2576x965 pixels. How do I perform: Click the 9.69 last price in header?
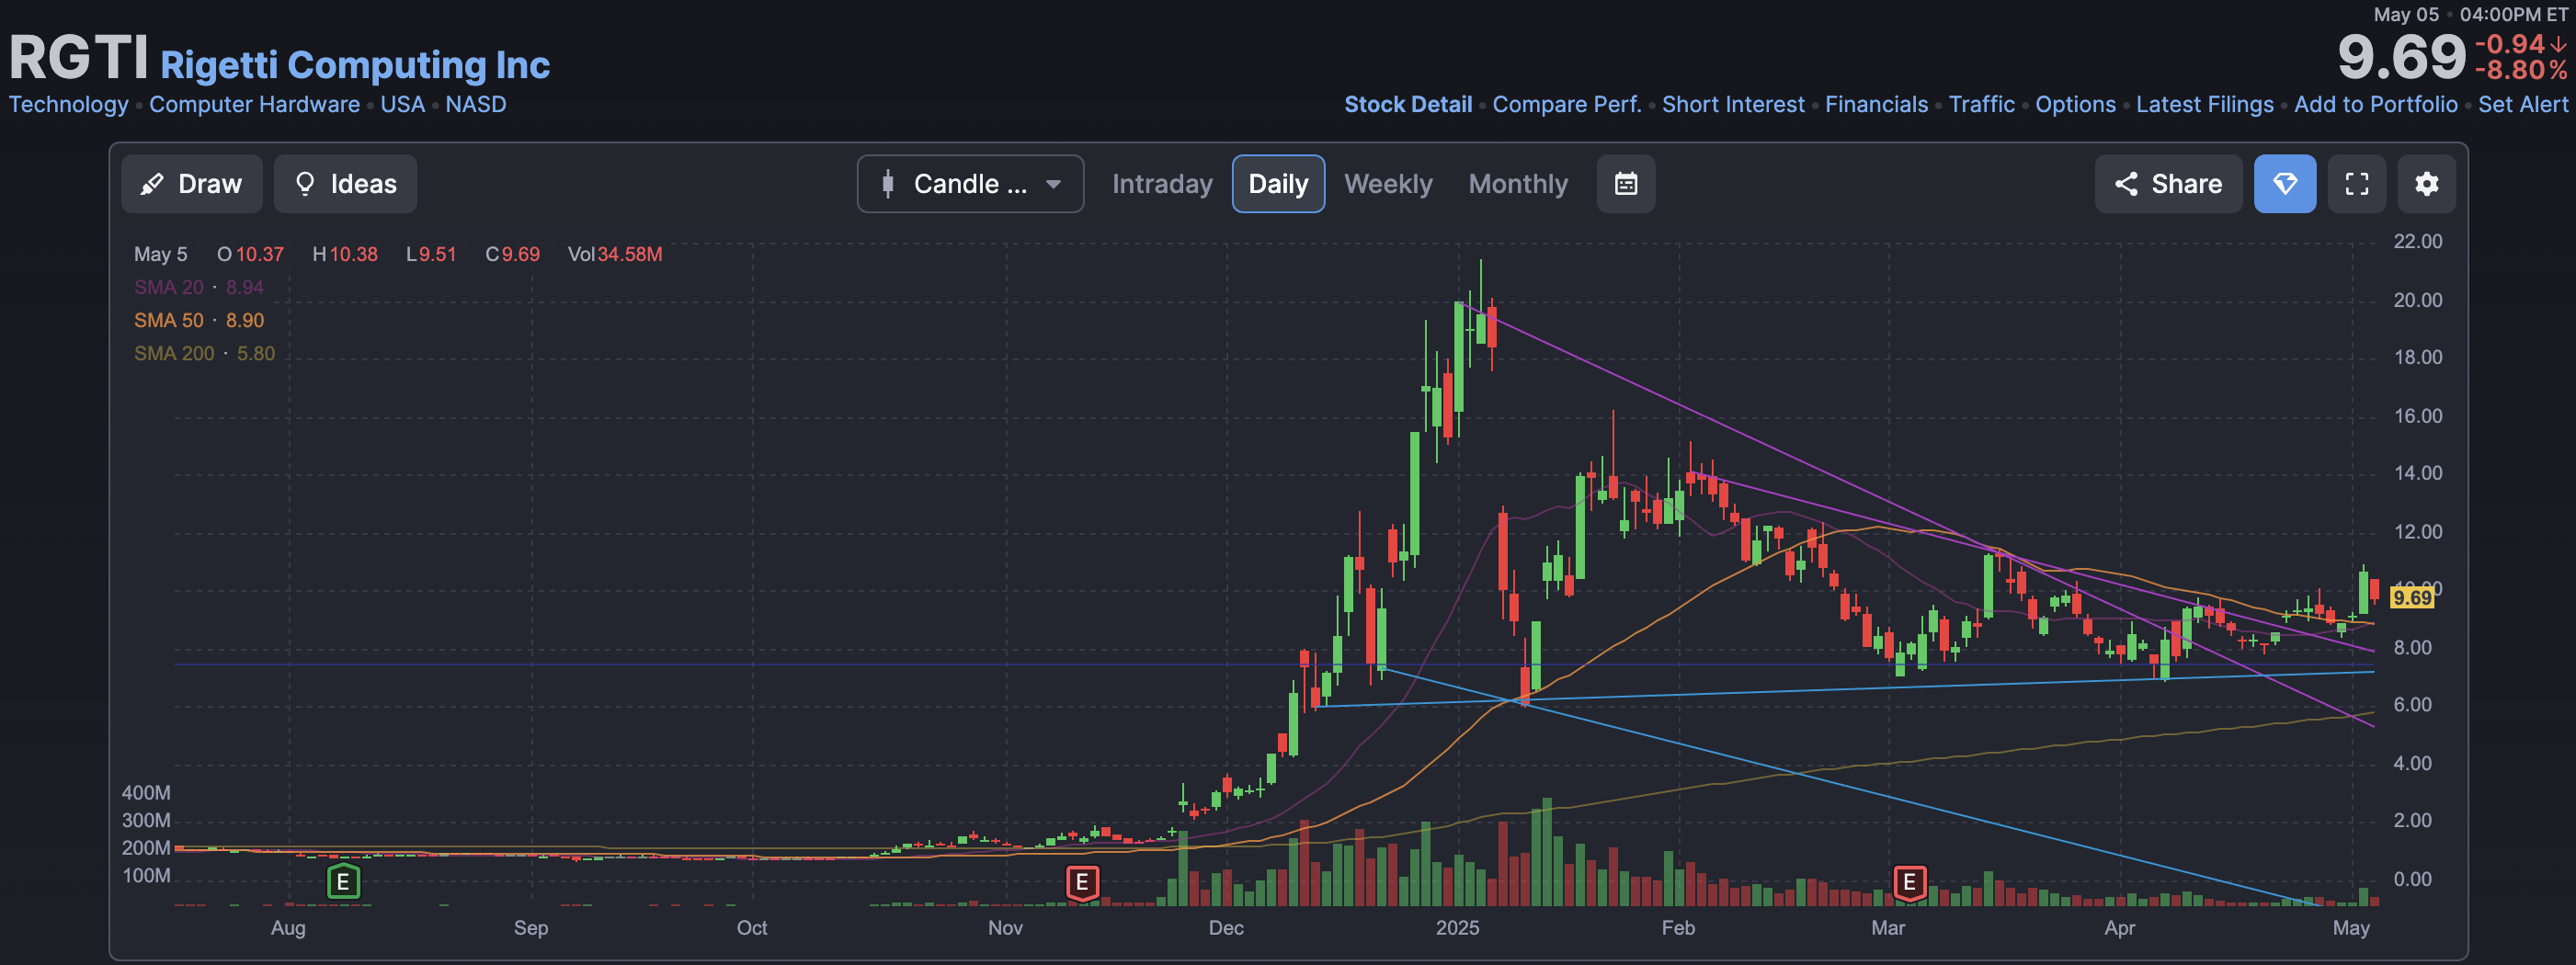(2402, 56)
